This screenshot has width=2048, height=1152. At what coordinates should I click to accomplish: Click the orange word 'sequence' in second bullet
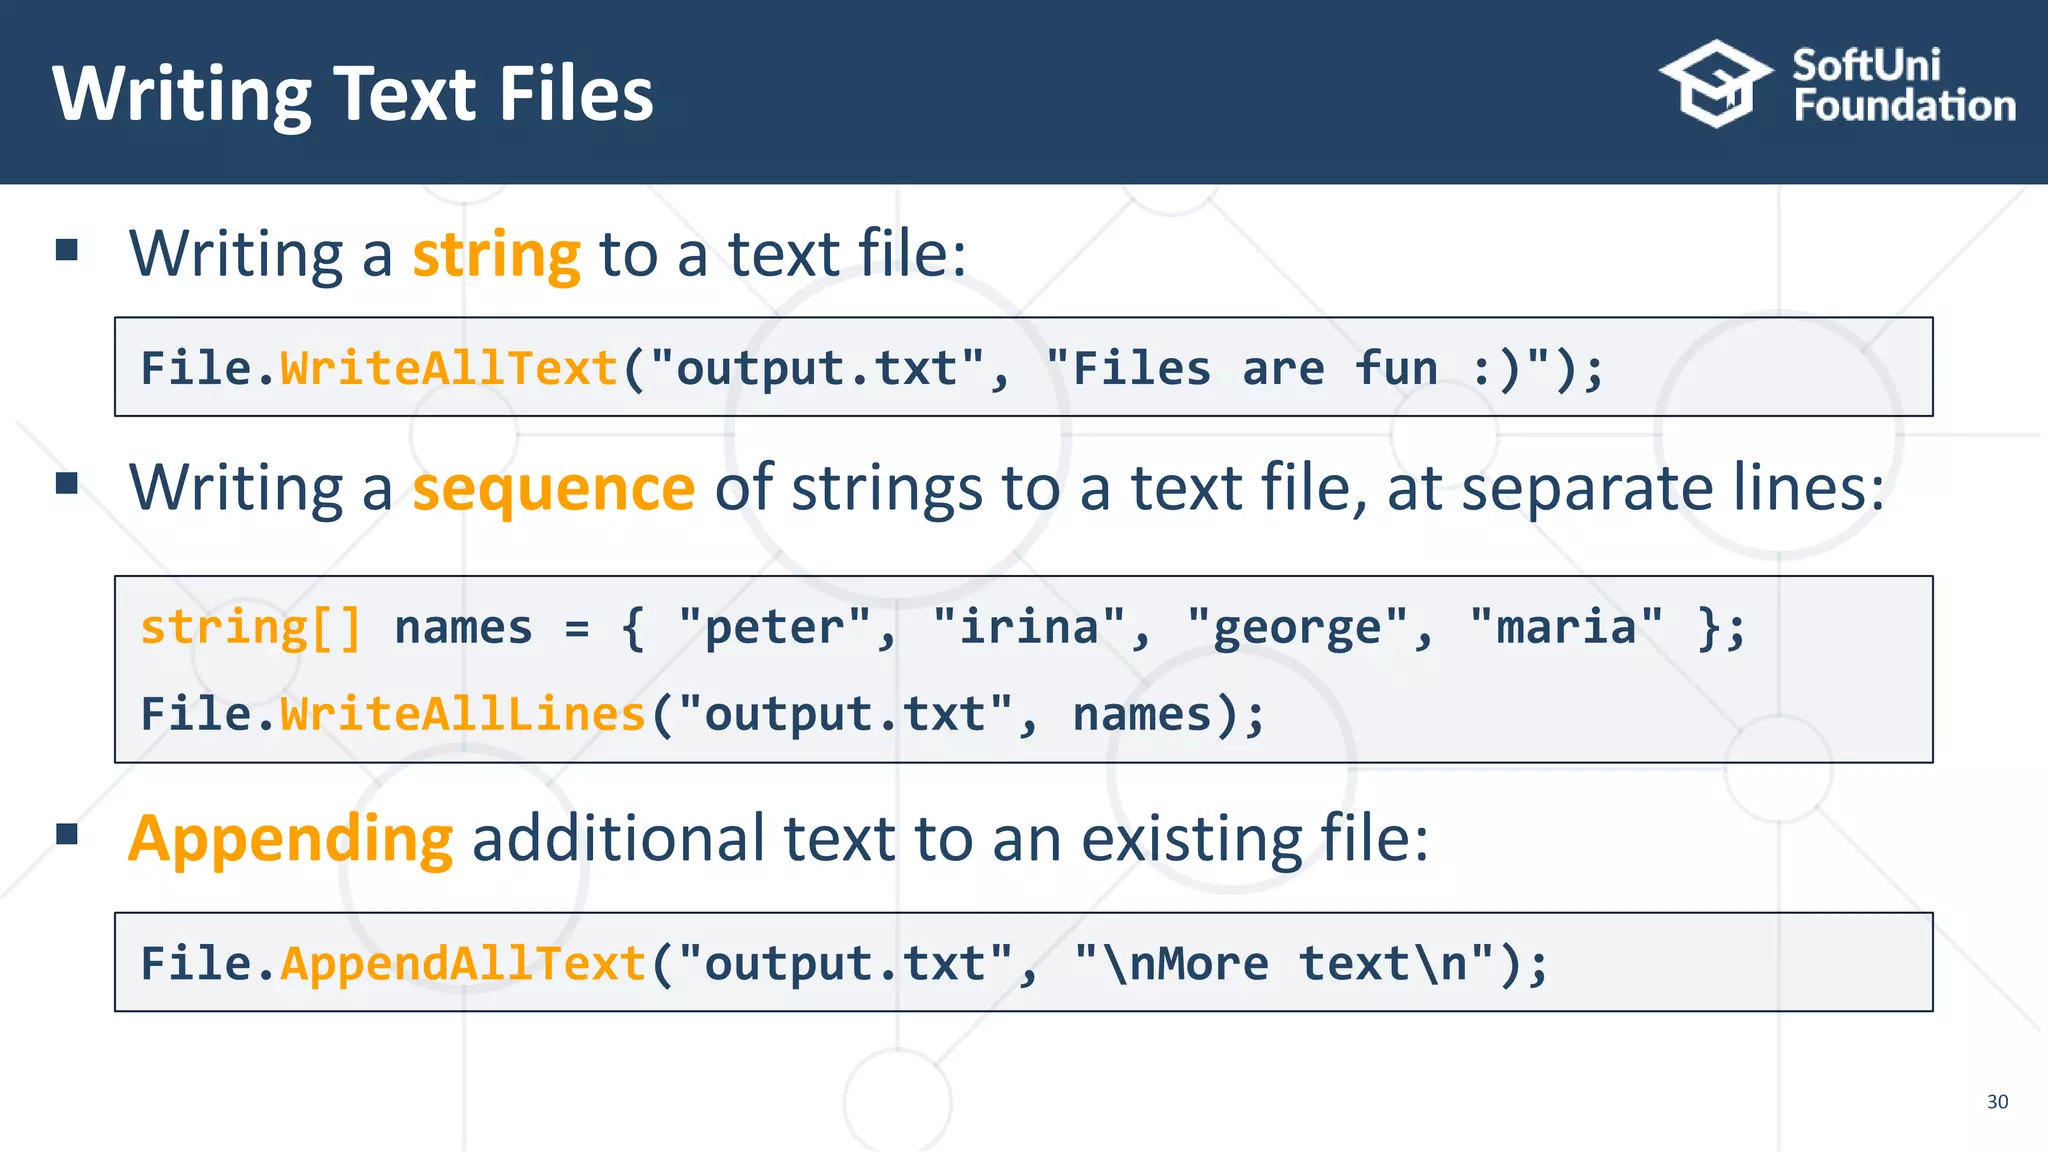(554, 488)
